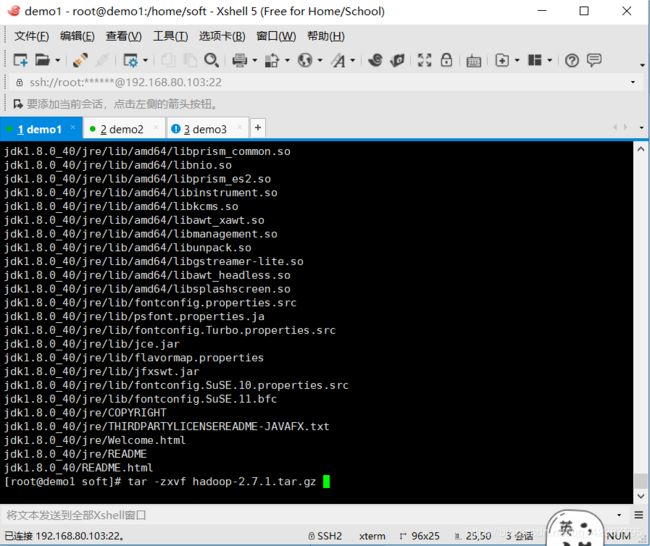The width and height of the screenshot is (650, 546).
Task: Expand the layout icon dropdown arrow
Action: [550, 61]
